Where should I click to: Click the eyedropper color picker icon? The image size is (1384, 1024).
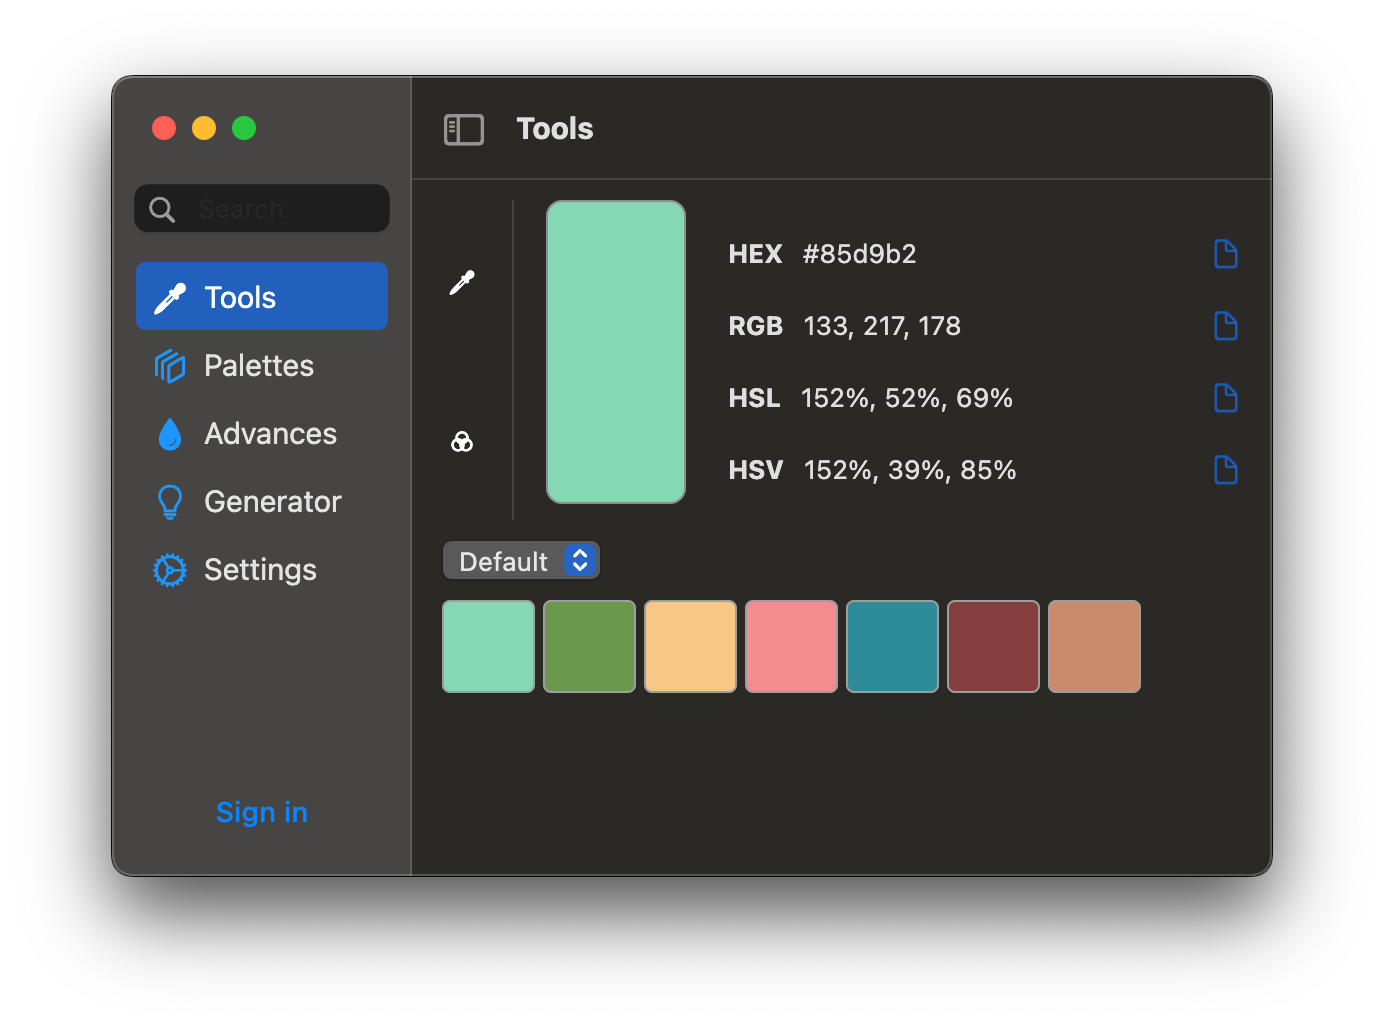tap(462, 283)
